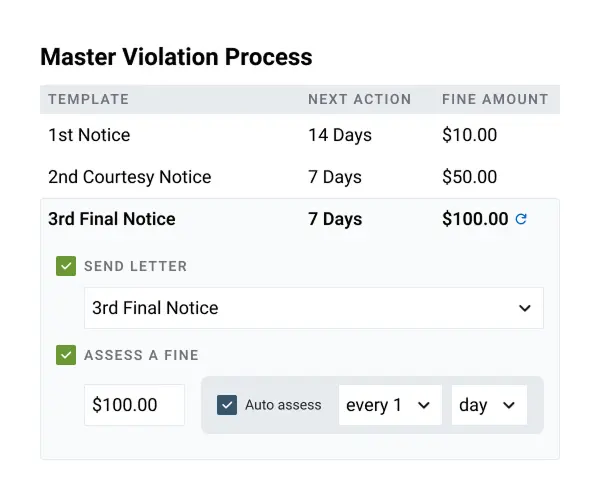This screenshot has width=600, height=500.
Task: Select the 2nd Courtesy Notice row
Action: [130, 177]
